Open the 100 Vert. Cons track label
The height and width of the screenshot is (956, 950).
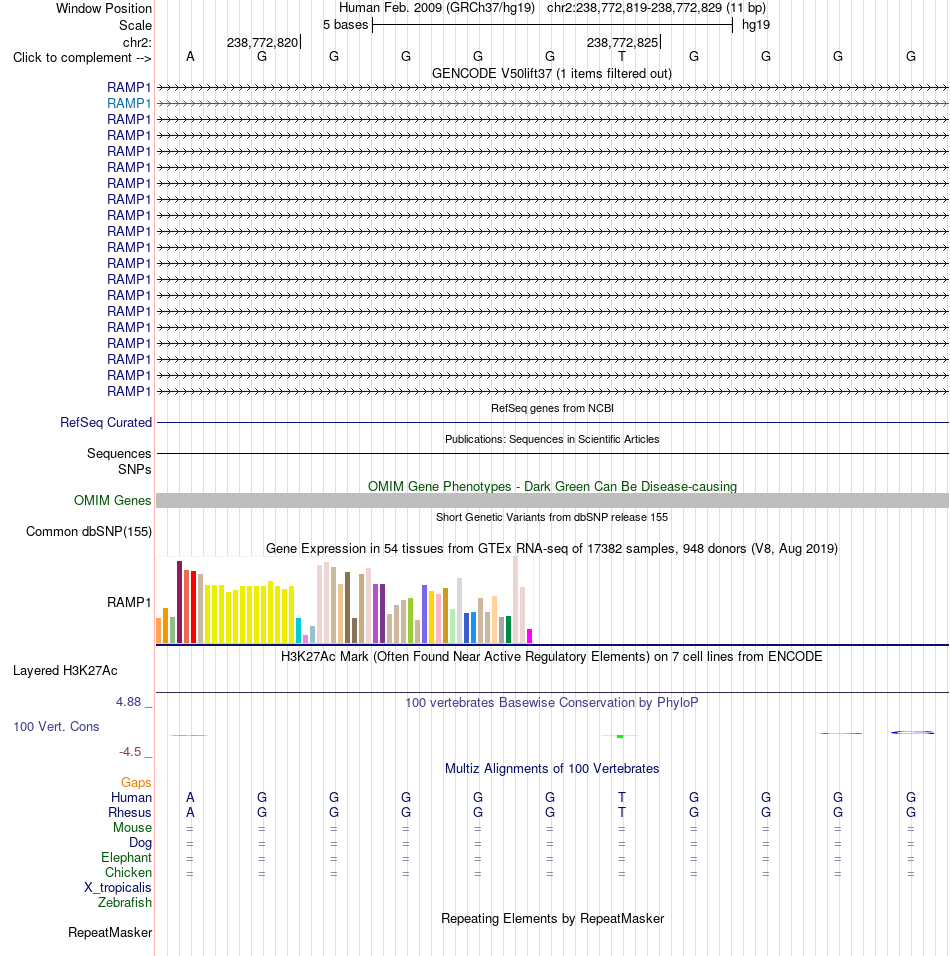56,727
